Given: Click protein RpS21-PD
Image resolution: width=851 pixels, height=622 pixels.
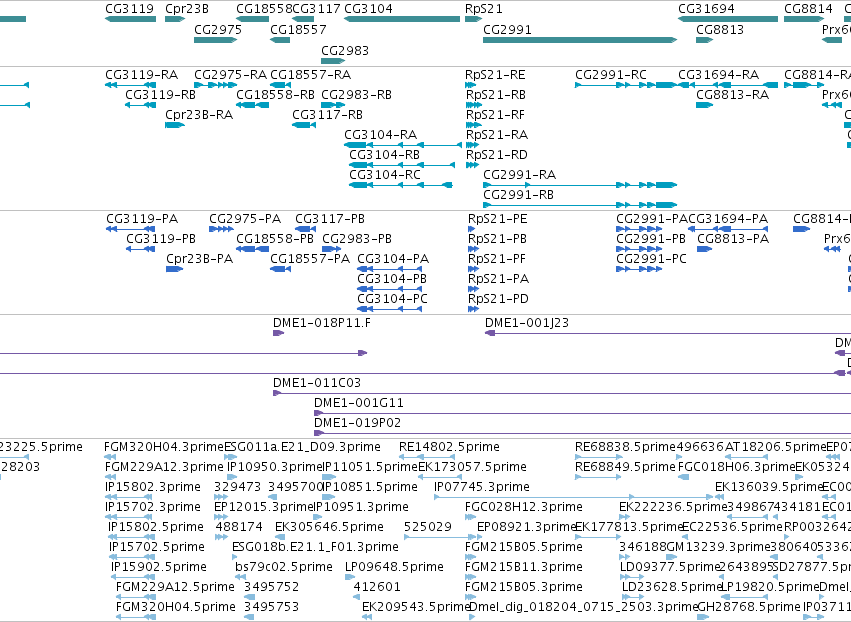Looking at the screenshot, I should coord(498,299).
